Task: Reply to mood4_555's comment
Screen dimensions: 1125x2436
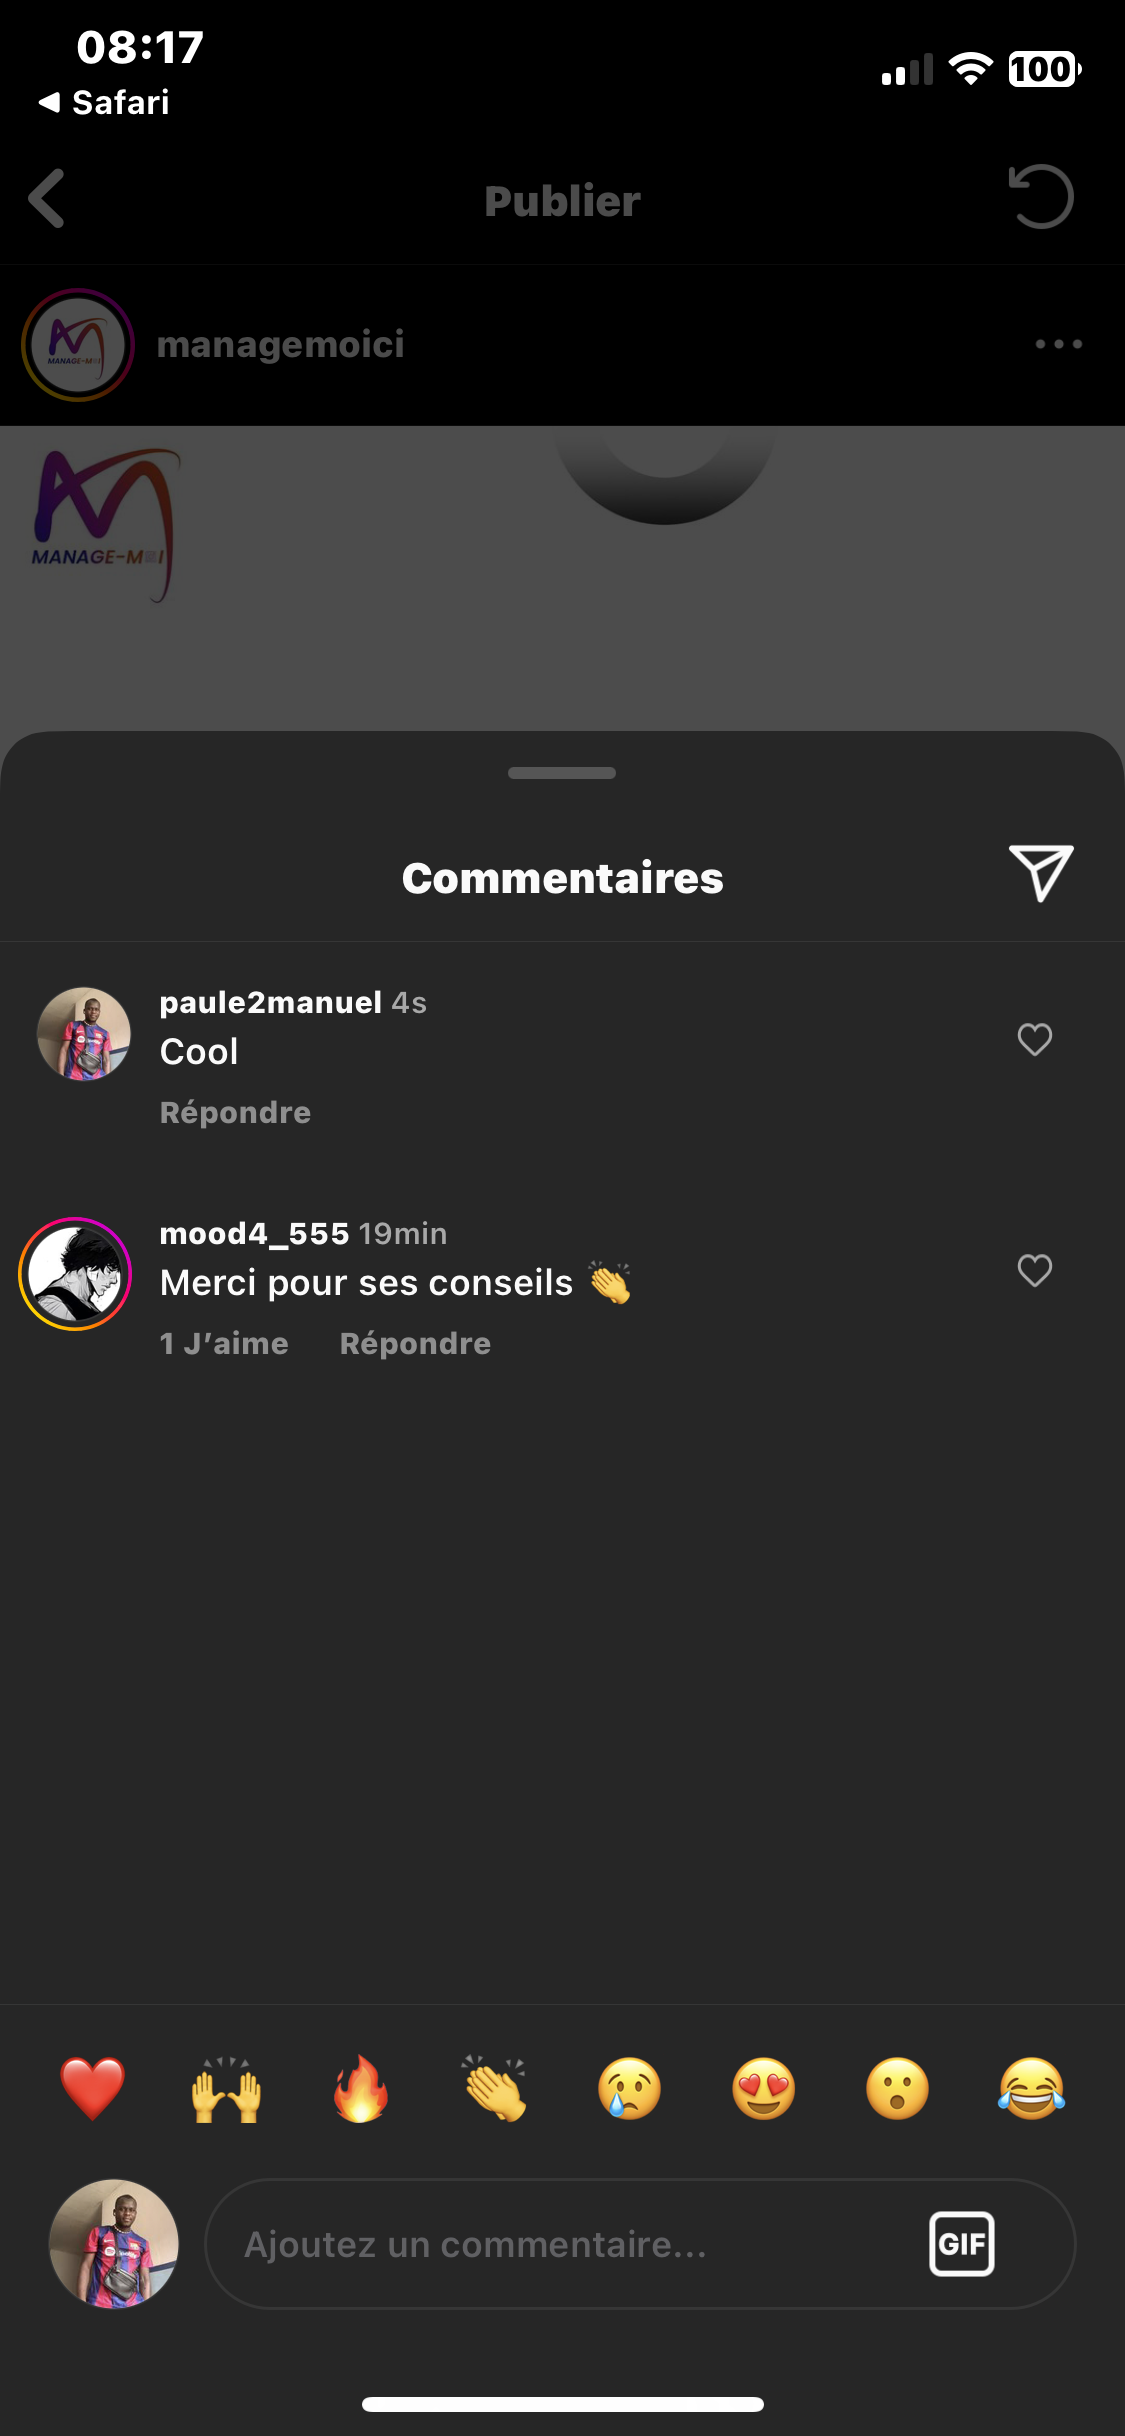Action: (415, 1344)
